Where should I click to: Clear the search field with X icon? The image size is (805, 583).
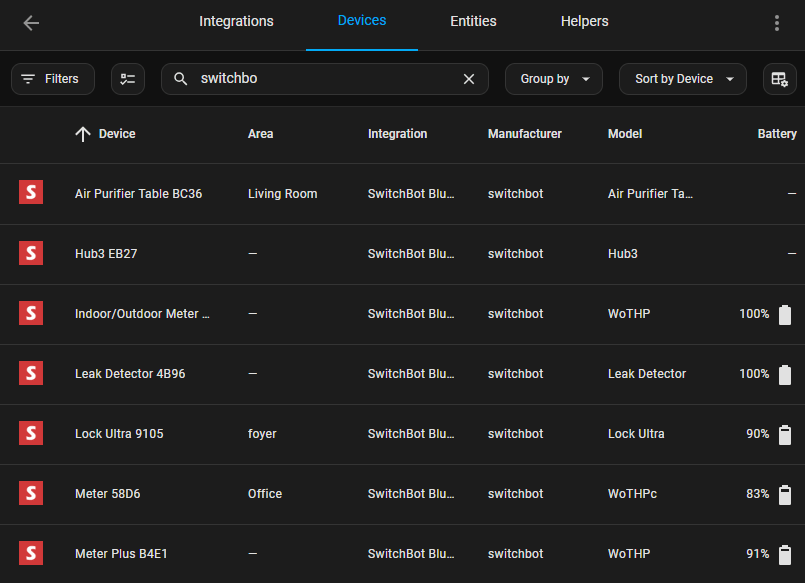[x=469, y=79]
